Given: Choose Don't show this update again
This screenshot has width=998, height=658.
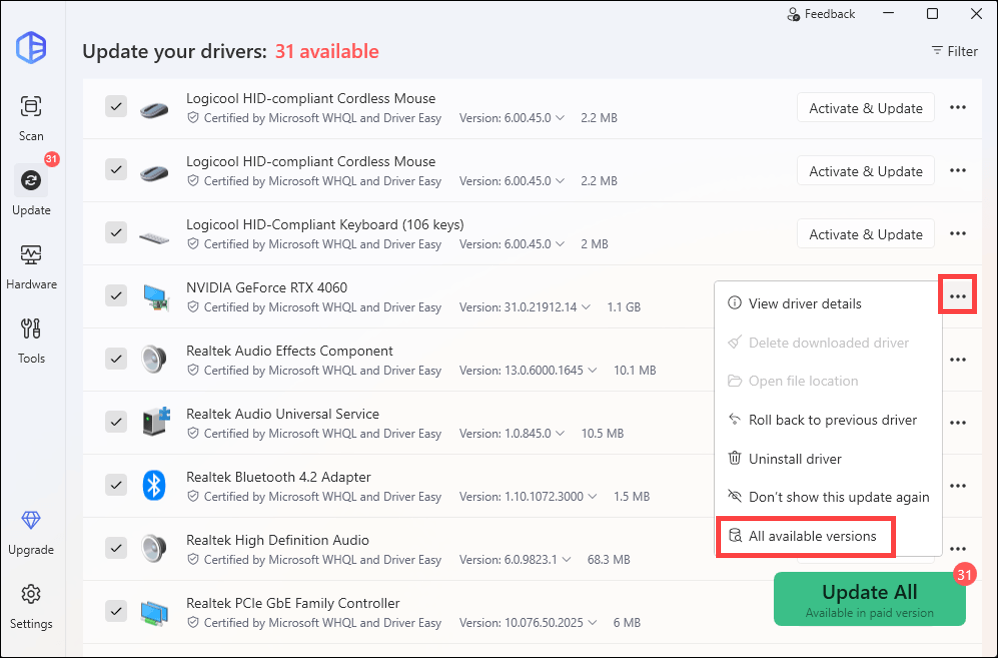Looking at the screenshot, I should tap(828, 497).
